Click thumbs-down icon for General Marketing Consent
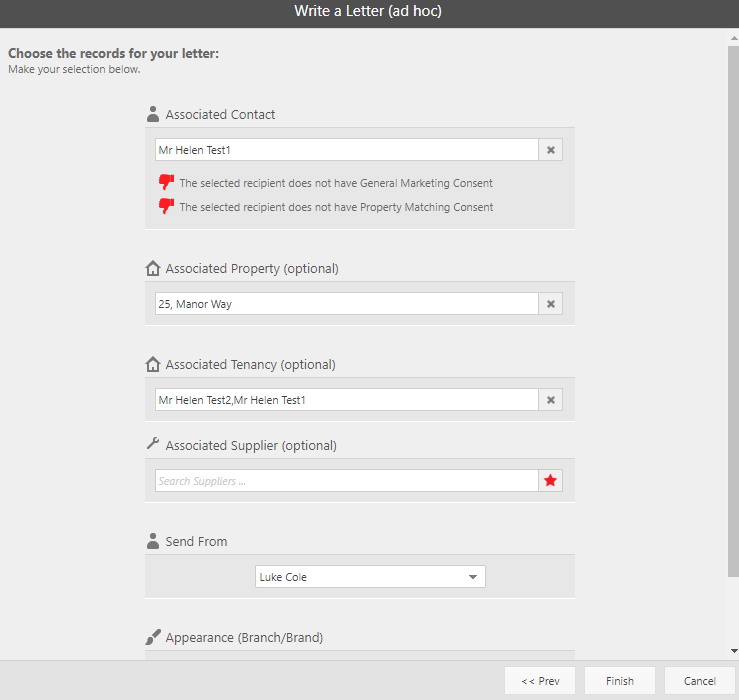Viewport: 739px width, 700px height. [x=166, y=182]
